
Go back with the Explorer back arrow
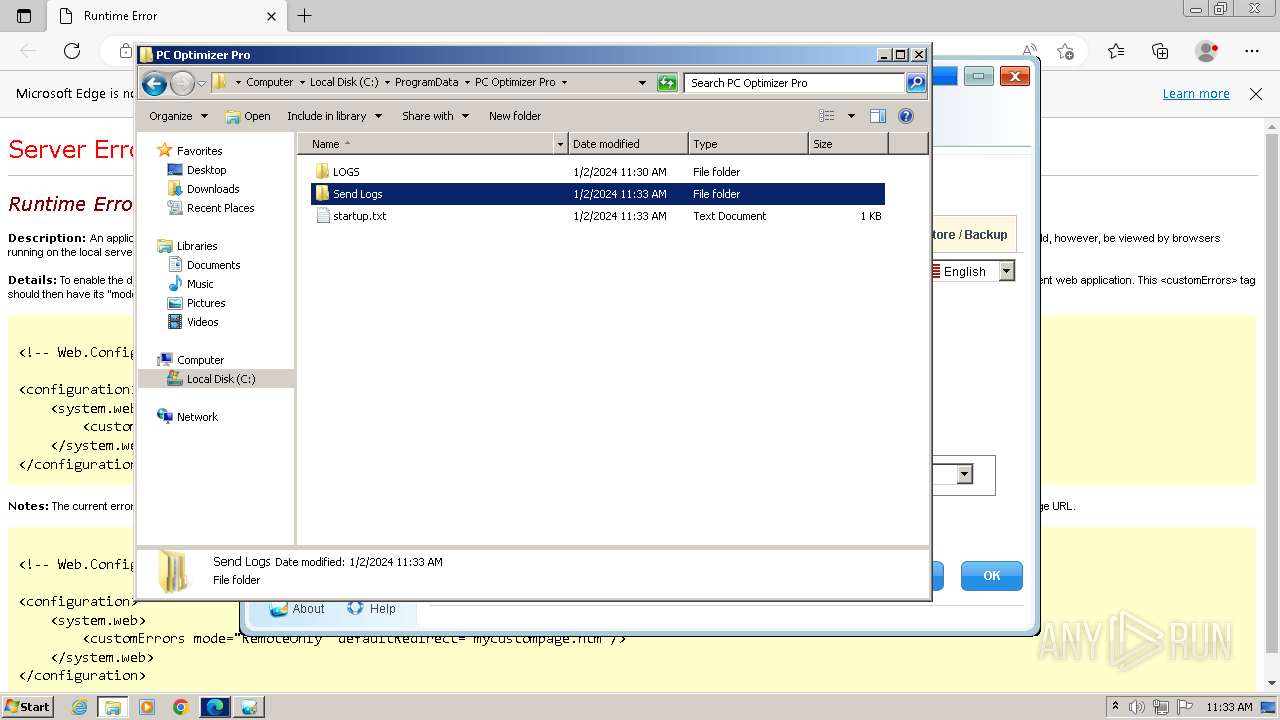coord(154,83)
